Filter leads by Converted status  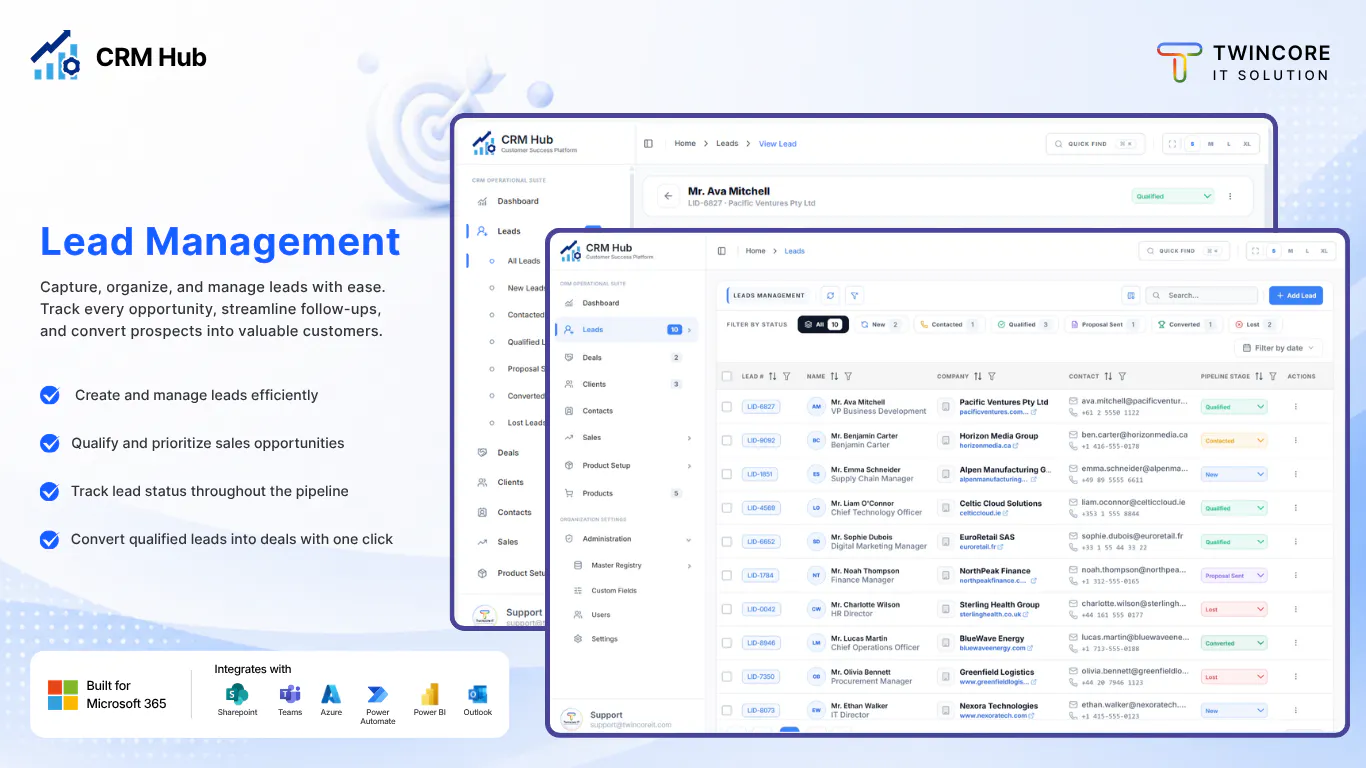coord(1186,324)
